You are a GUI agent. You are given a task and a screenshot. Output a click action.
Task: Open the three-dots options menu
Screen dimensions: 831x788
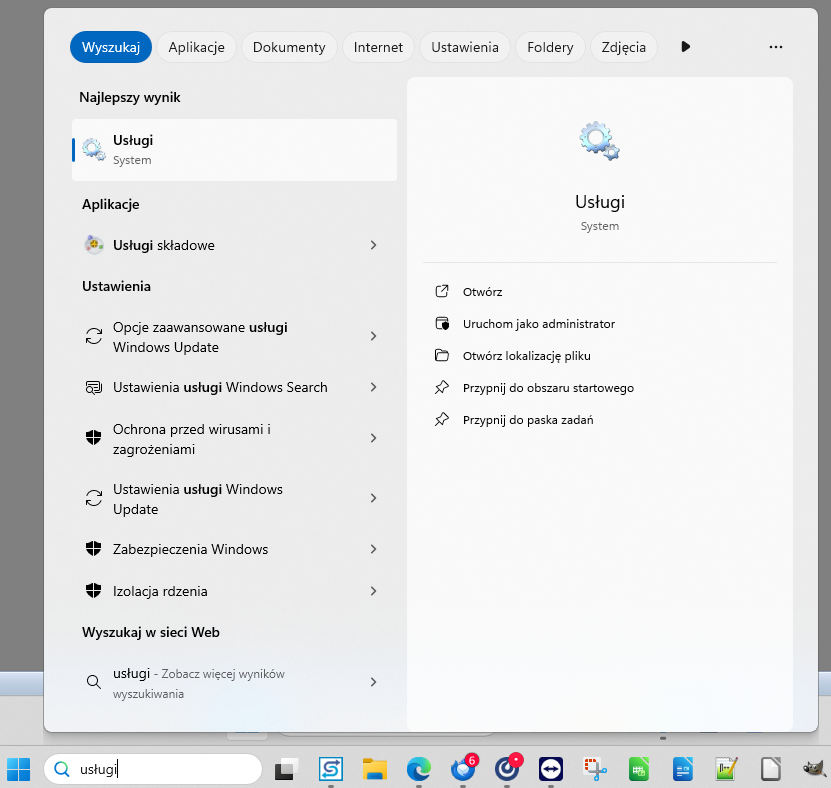(775, 47)
